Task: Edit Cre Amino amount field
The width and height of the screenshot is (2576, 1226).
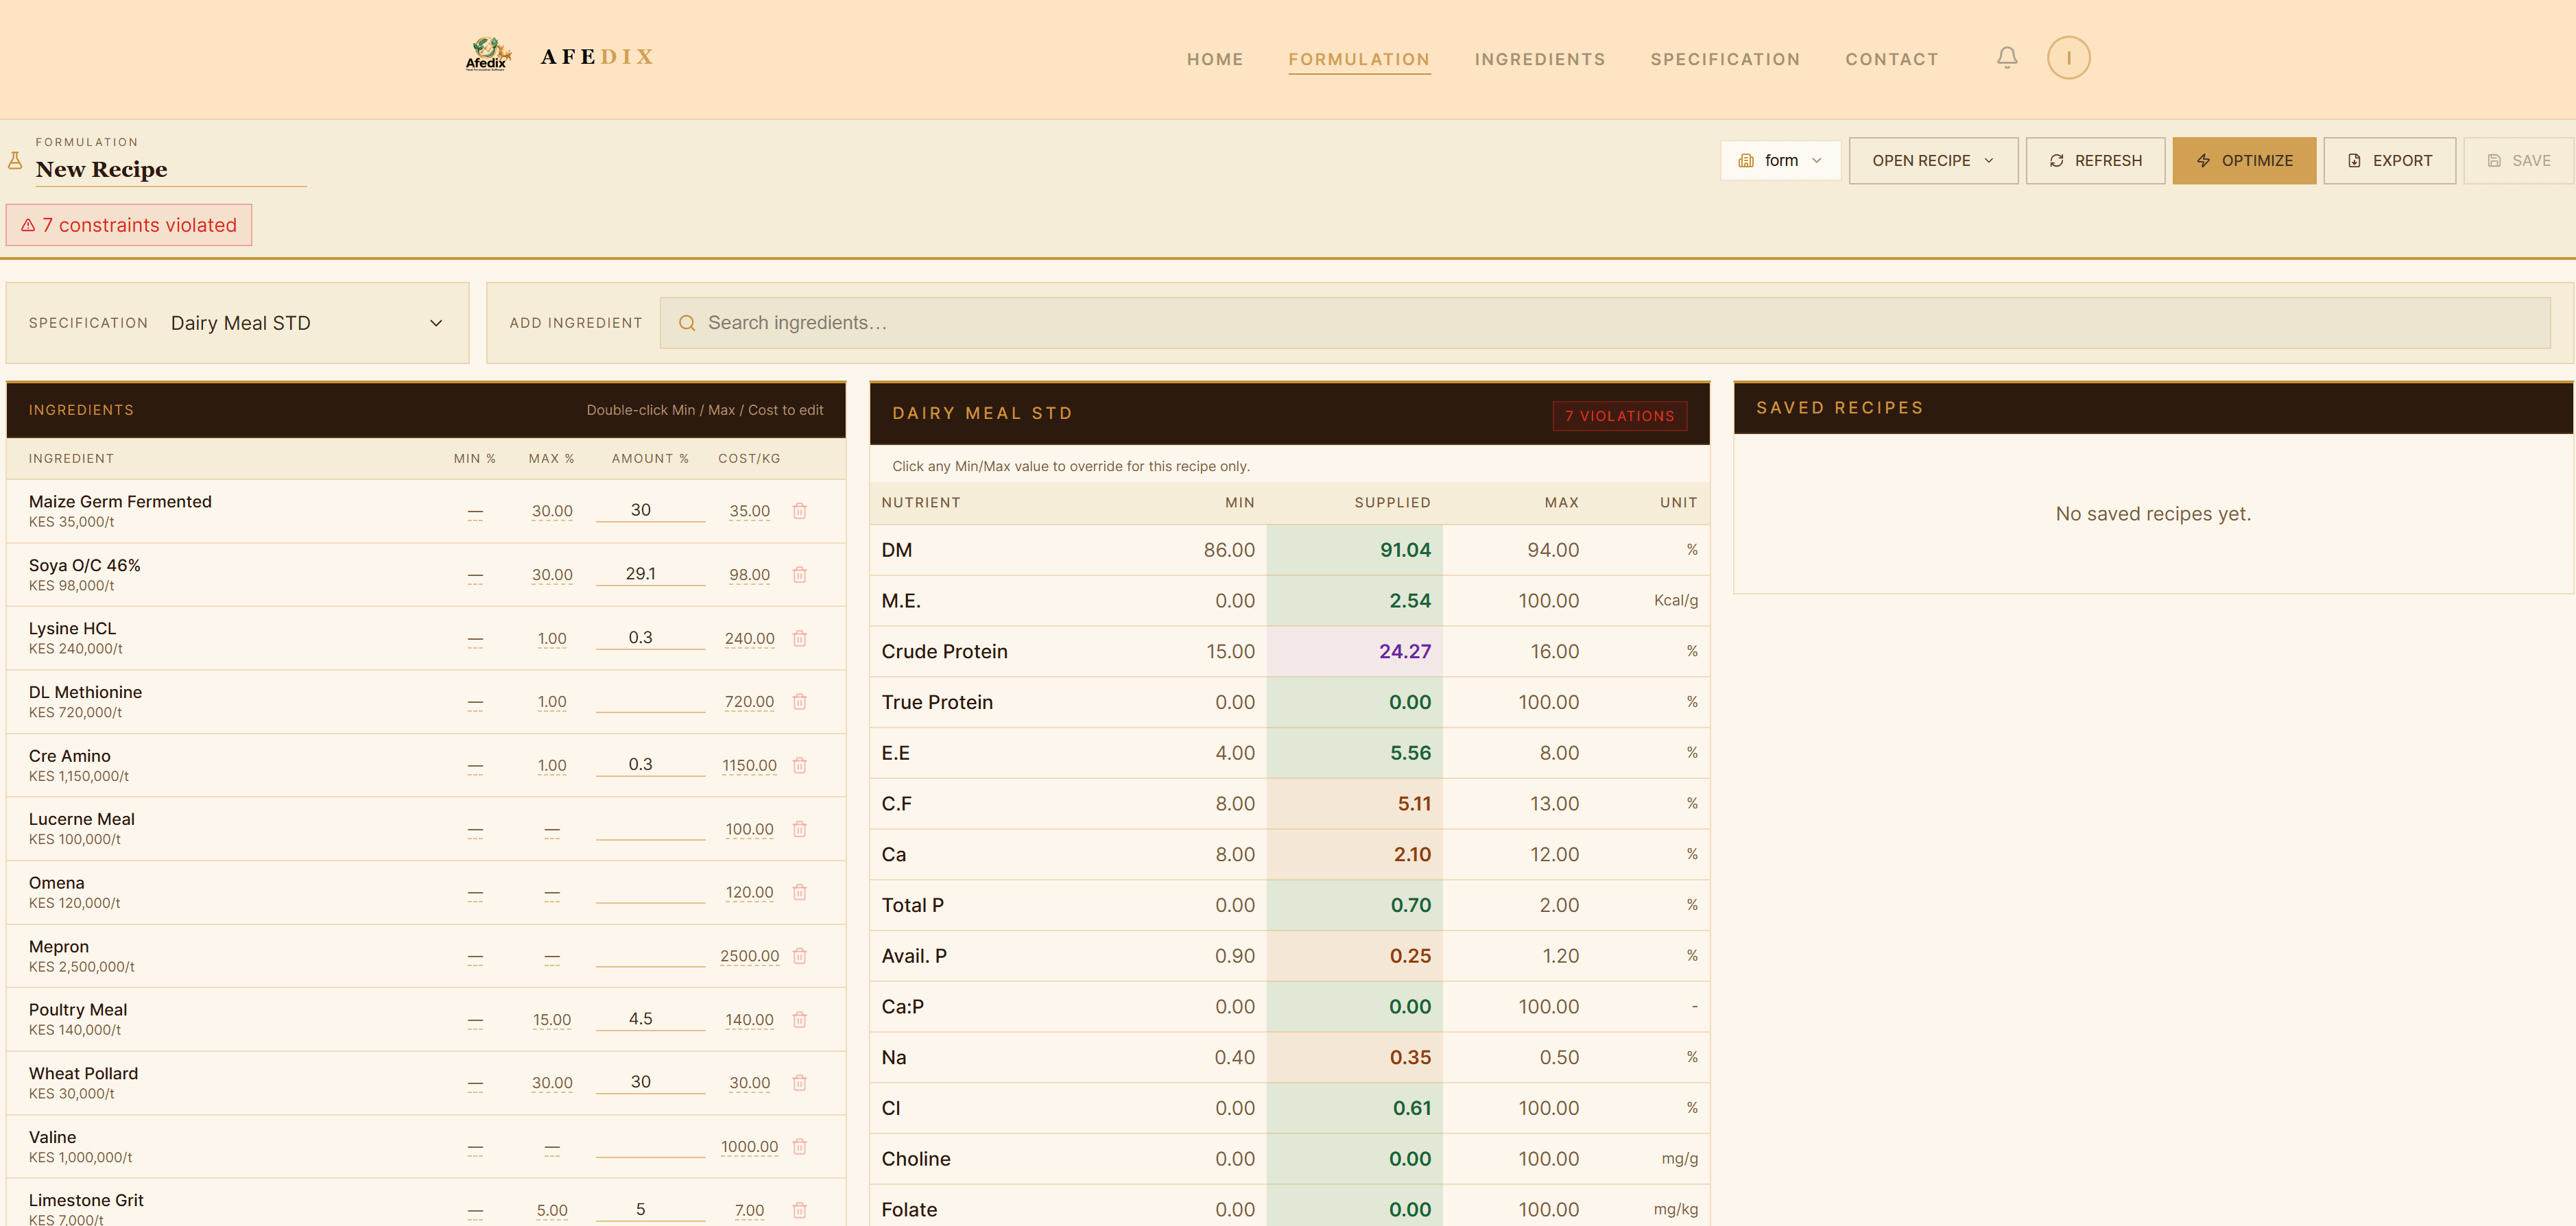Action: pos(650,764)
